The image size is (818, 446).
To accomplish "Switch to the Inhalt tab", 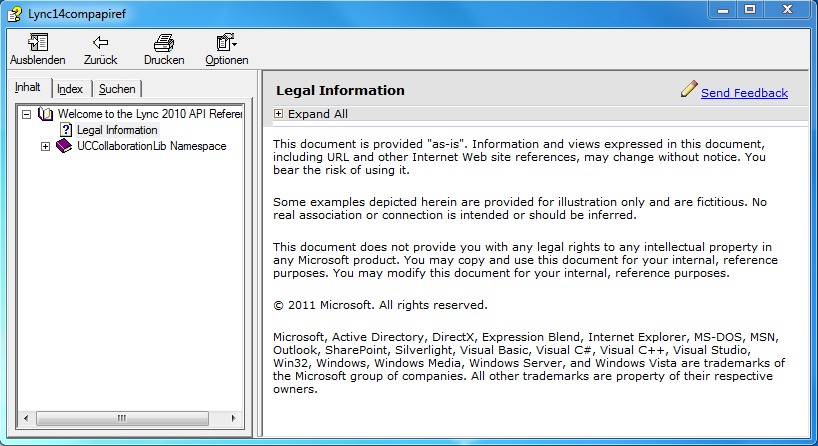I will click(28, 88).
